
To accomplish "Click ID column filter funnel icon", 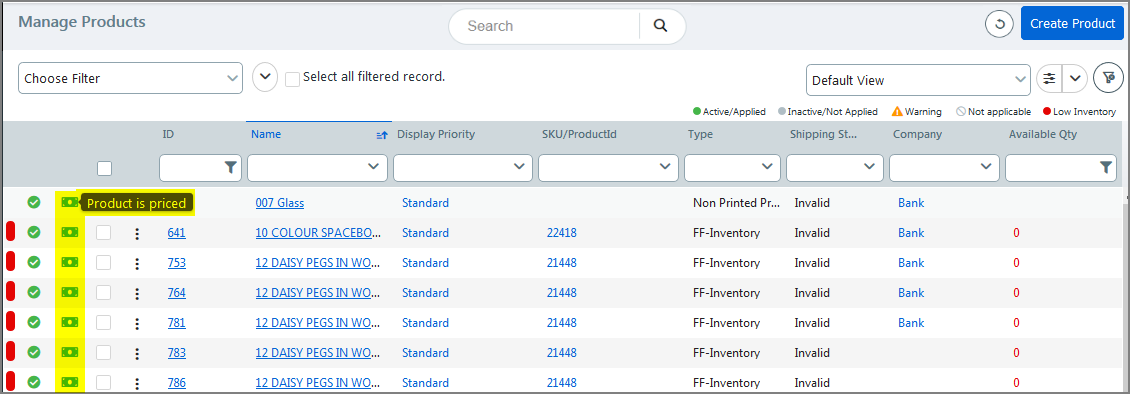I will coord(230,167).
